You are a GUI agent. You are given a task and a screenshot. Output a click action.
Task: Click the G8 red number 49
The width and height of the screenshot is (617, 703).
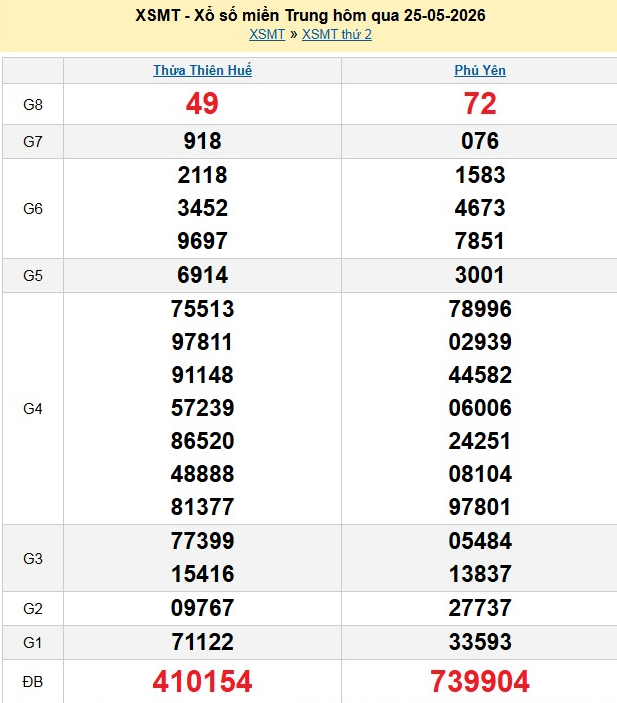coord(202,104)
